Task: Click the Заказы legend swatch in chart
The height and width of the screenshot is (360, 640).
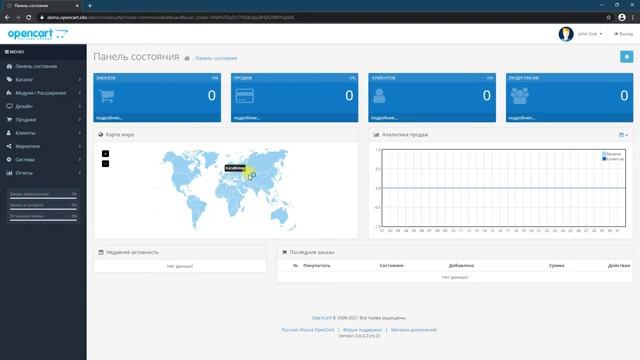Action: [x=604, y=154]
